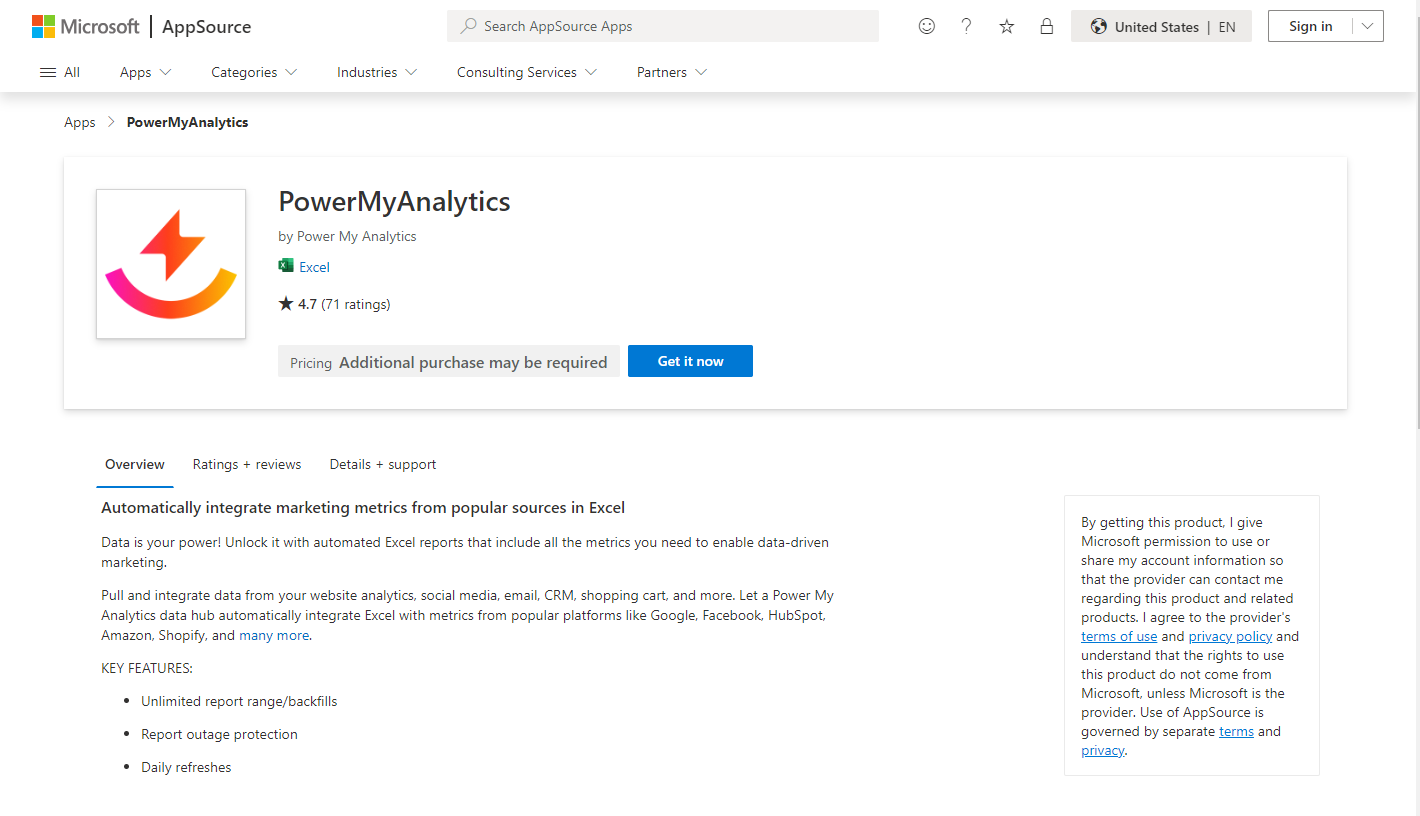This screenshot has width=1420, height=816.
Task: Expand the Sign in arrow dropdown
Action: [x=1367, y=27]
